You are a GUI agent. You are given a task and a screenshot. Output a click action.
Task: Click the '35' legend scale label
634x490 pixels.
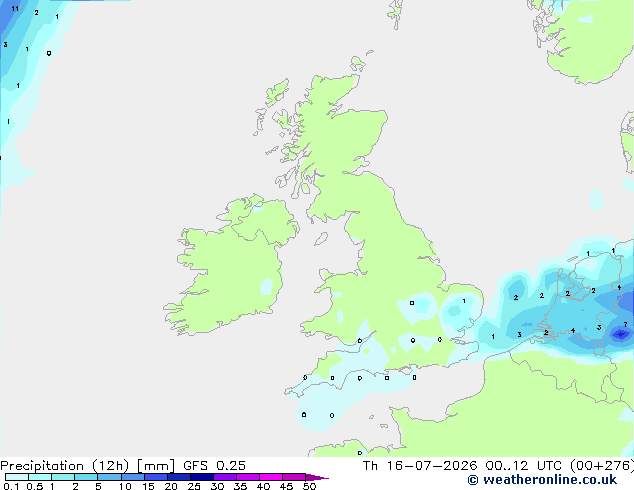pos(240,486)
